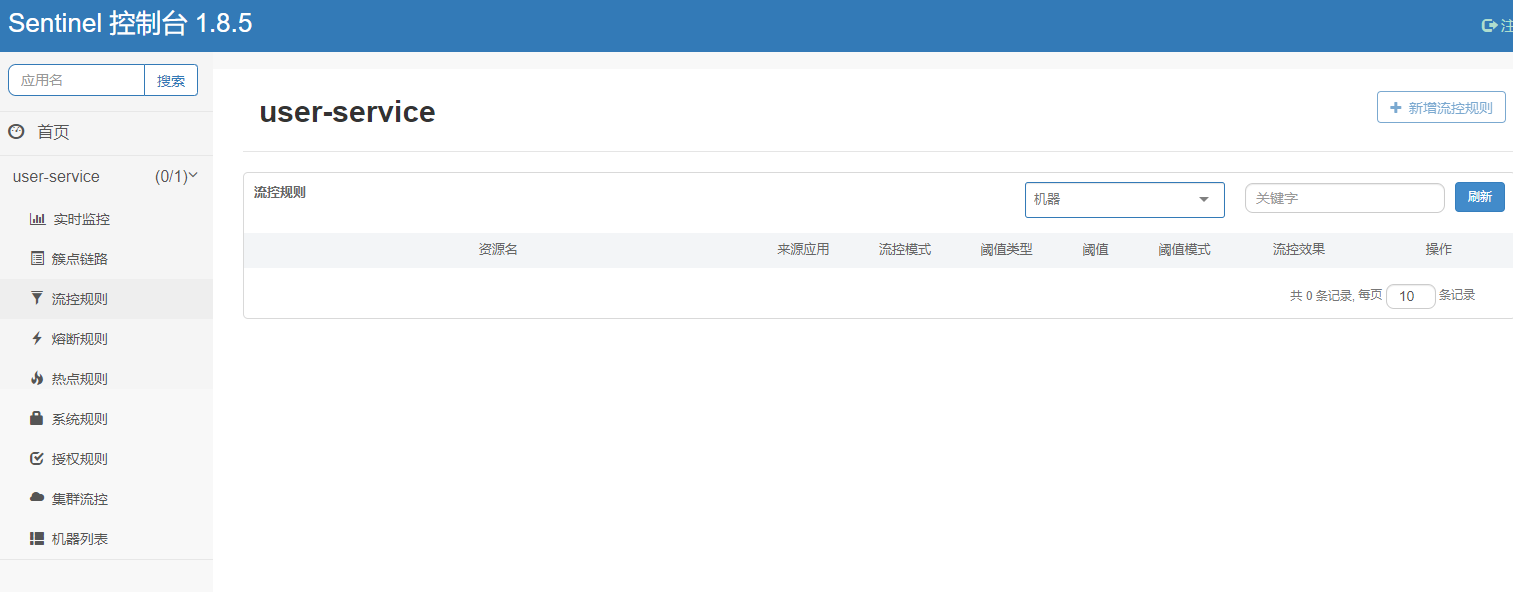Click the funnel icon for 流控规则

tap(37, 298)
